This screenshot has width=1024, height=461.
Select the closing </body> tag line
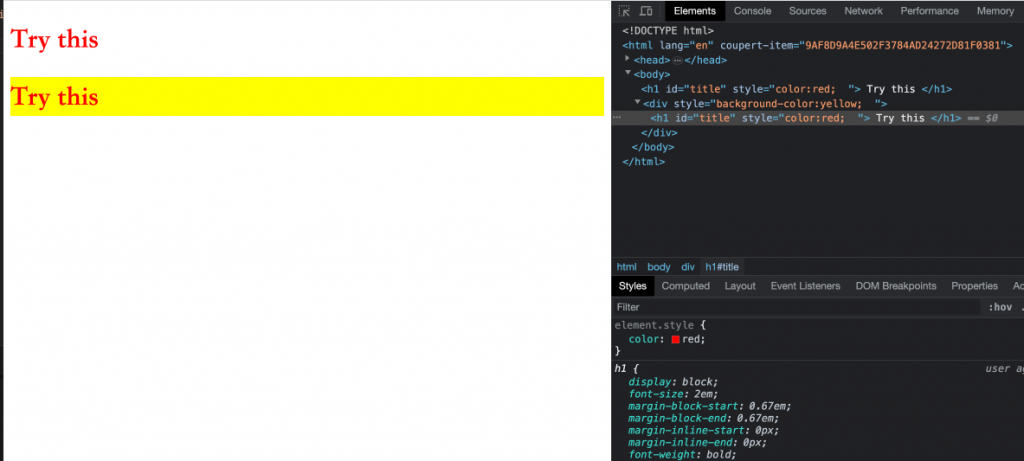point(652,147)
